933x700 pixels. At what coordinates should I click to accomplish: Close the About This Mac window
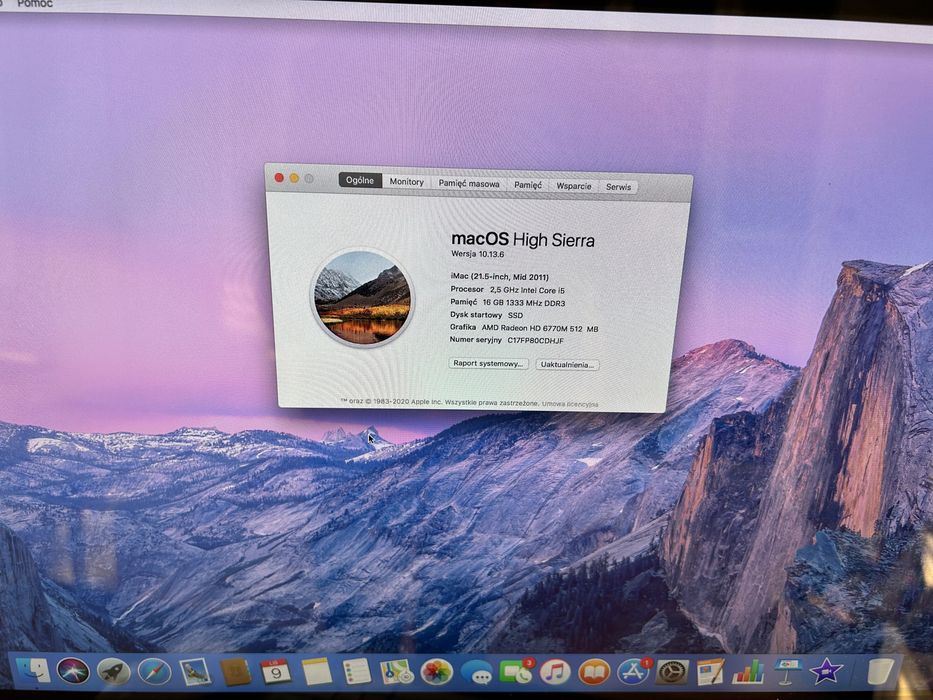pos(278,177)
